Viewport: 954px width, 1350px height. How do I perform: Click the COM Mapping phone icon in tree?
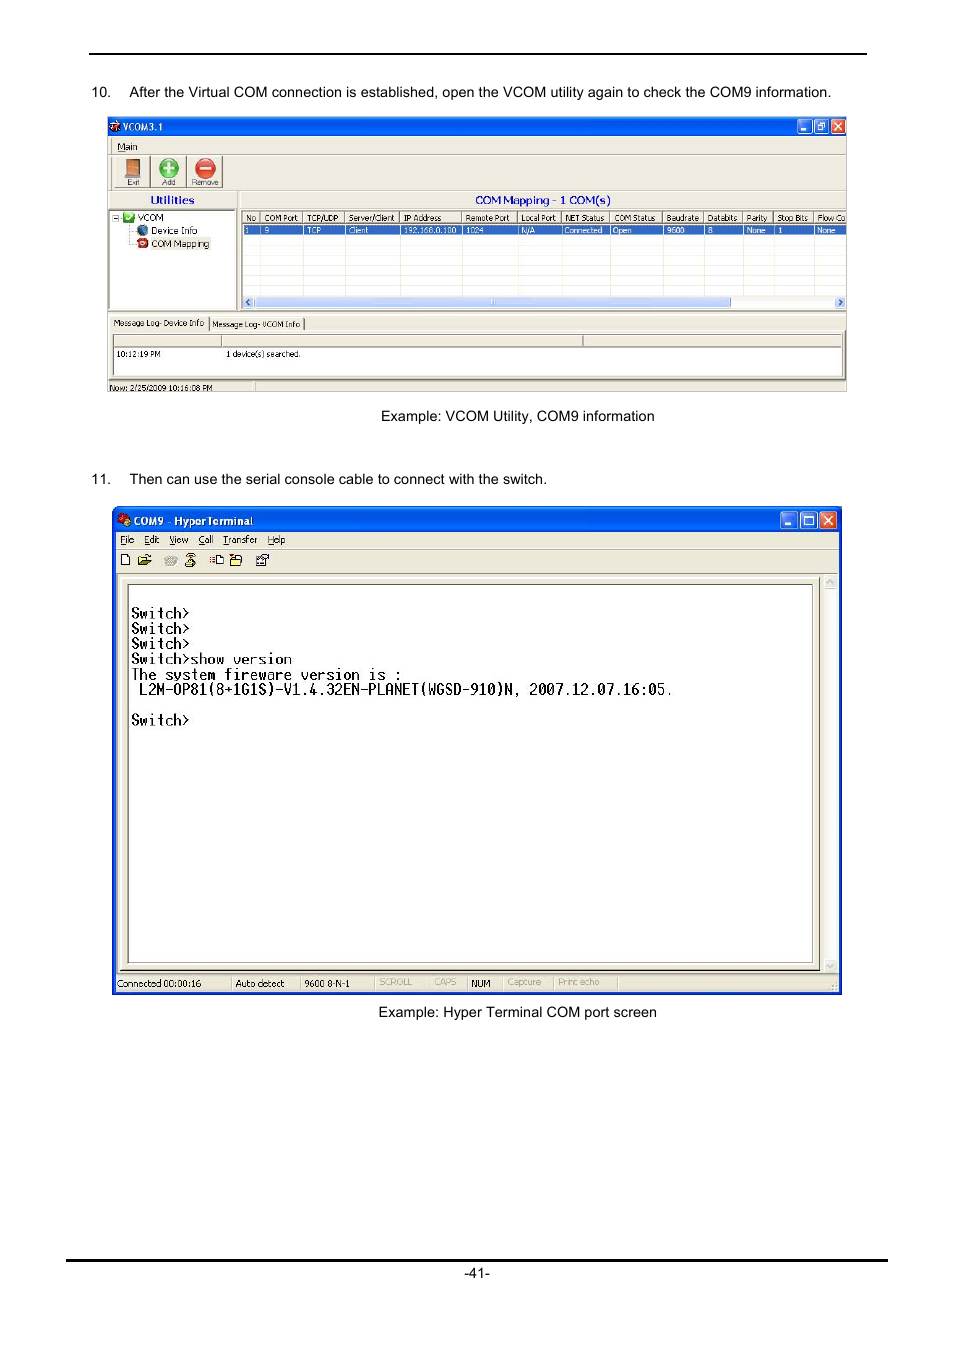pyautogui.click(x=142, y=243)
